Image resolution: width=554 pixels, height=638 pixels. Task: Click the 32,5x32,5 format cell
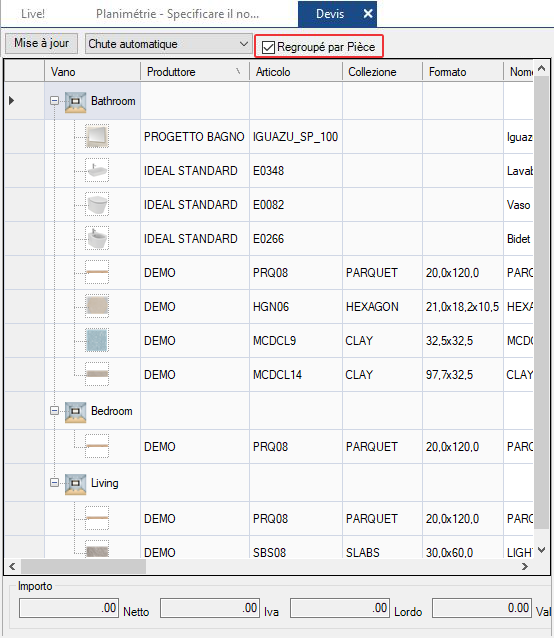463,341
